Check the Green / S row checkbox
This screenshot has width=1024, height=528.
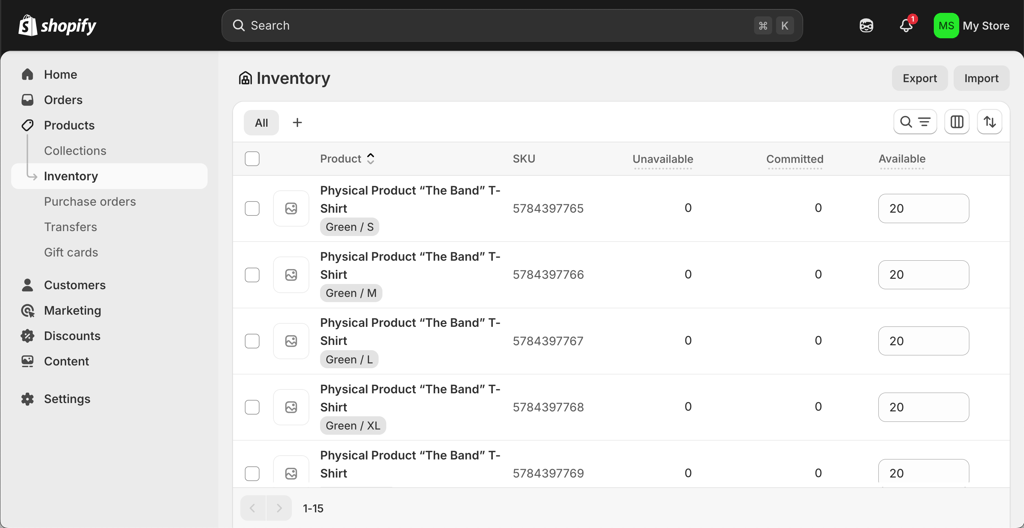tap(252, 208)
